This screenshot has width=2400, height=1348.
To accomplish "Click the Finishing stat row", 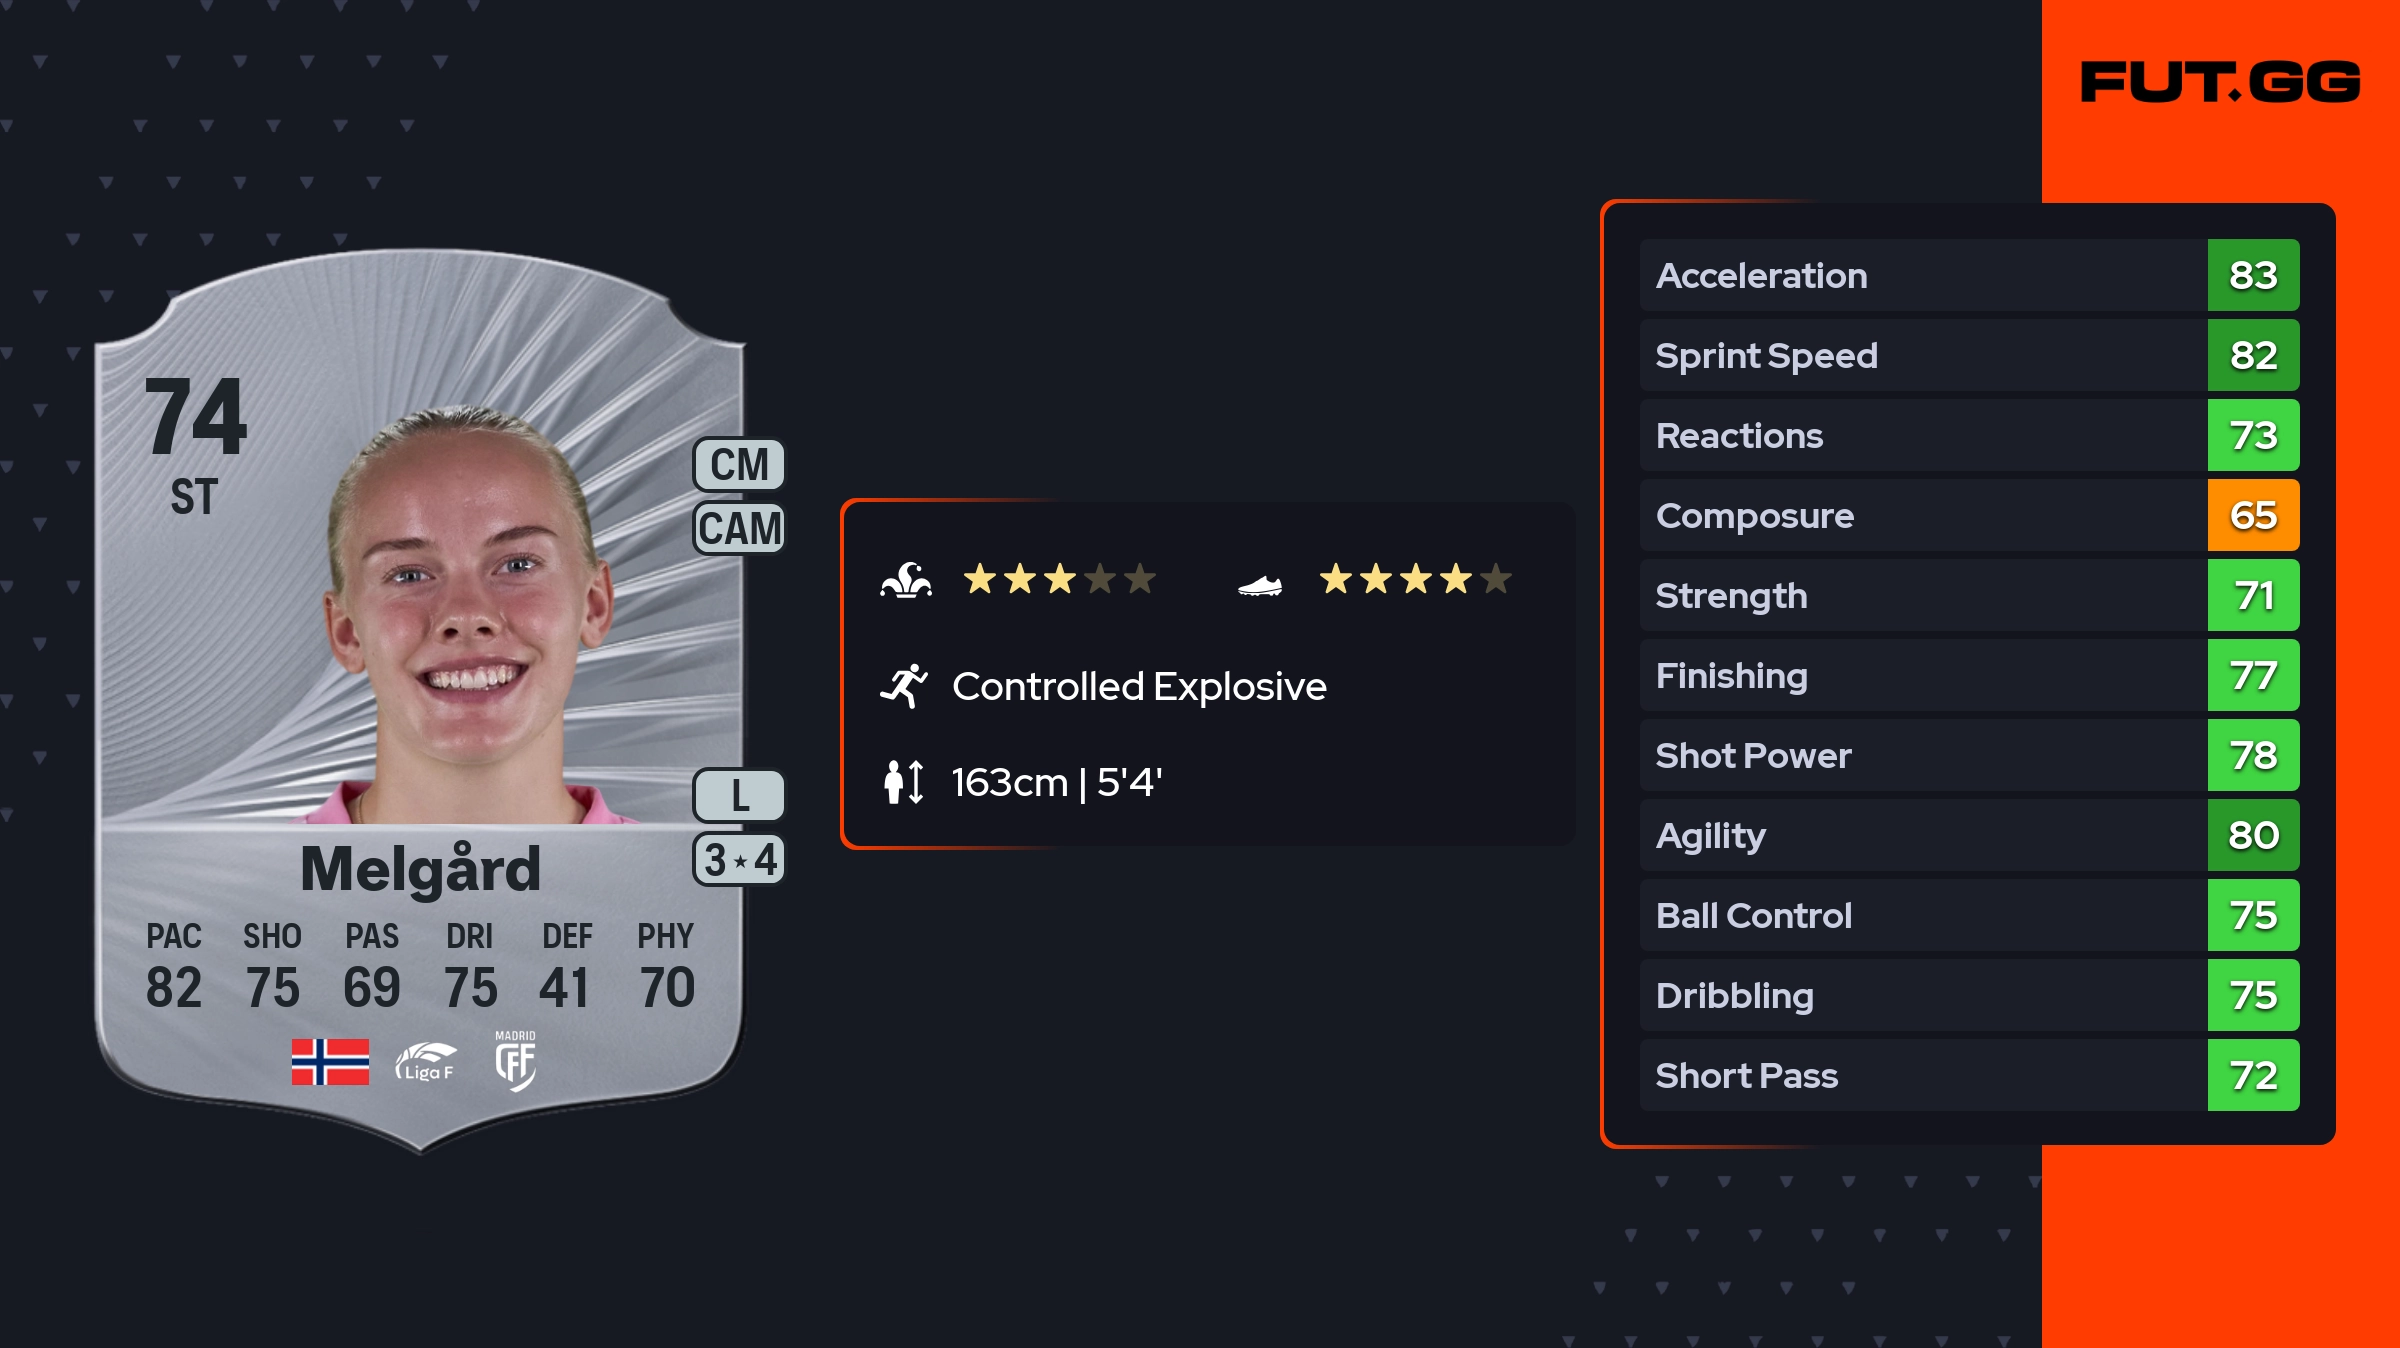I will (x=1922, y=675).
